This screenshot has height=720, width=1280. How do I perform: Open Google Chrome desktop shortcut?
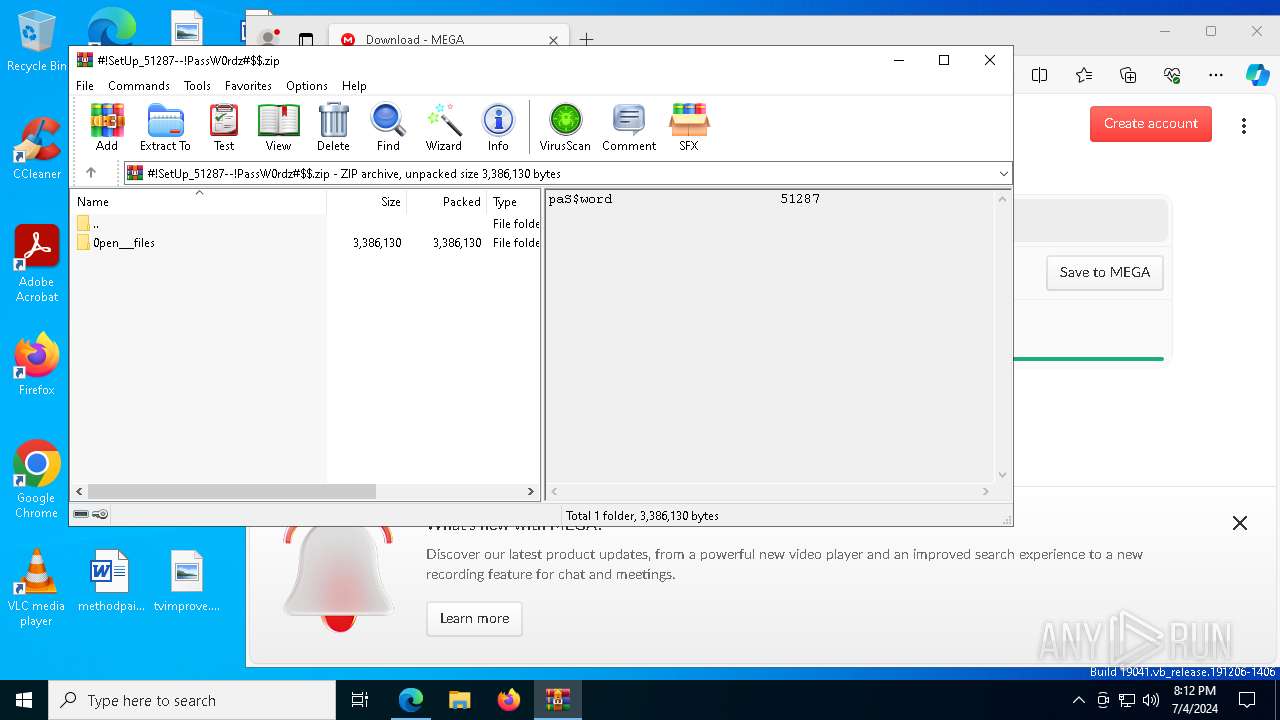[37, 479]
